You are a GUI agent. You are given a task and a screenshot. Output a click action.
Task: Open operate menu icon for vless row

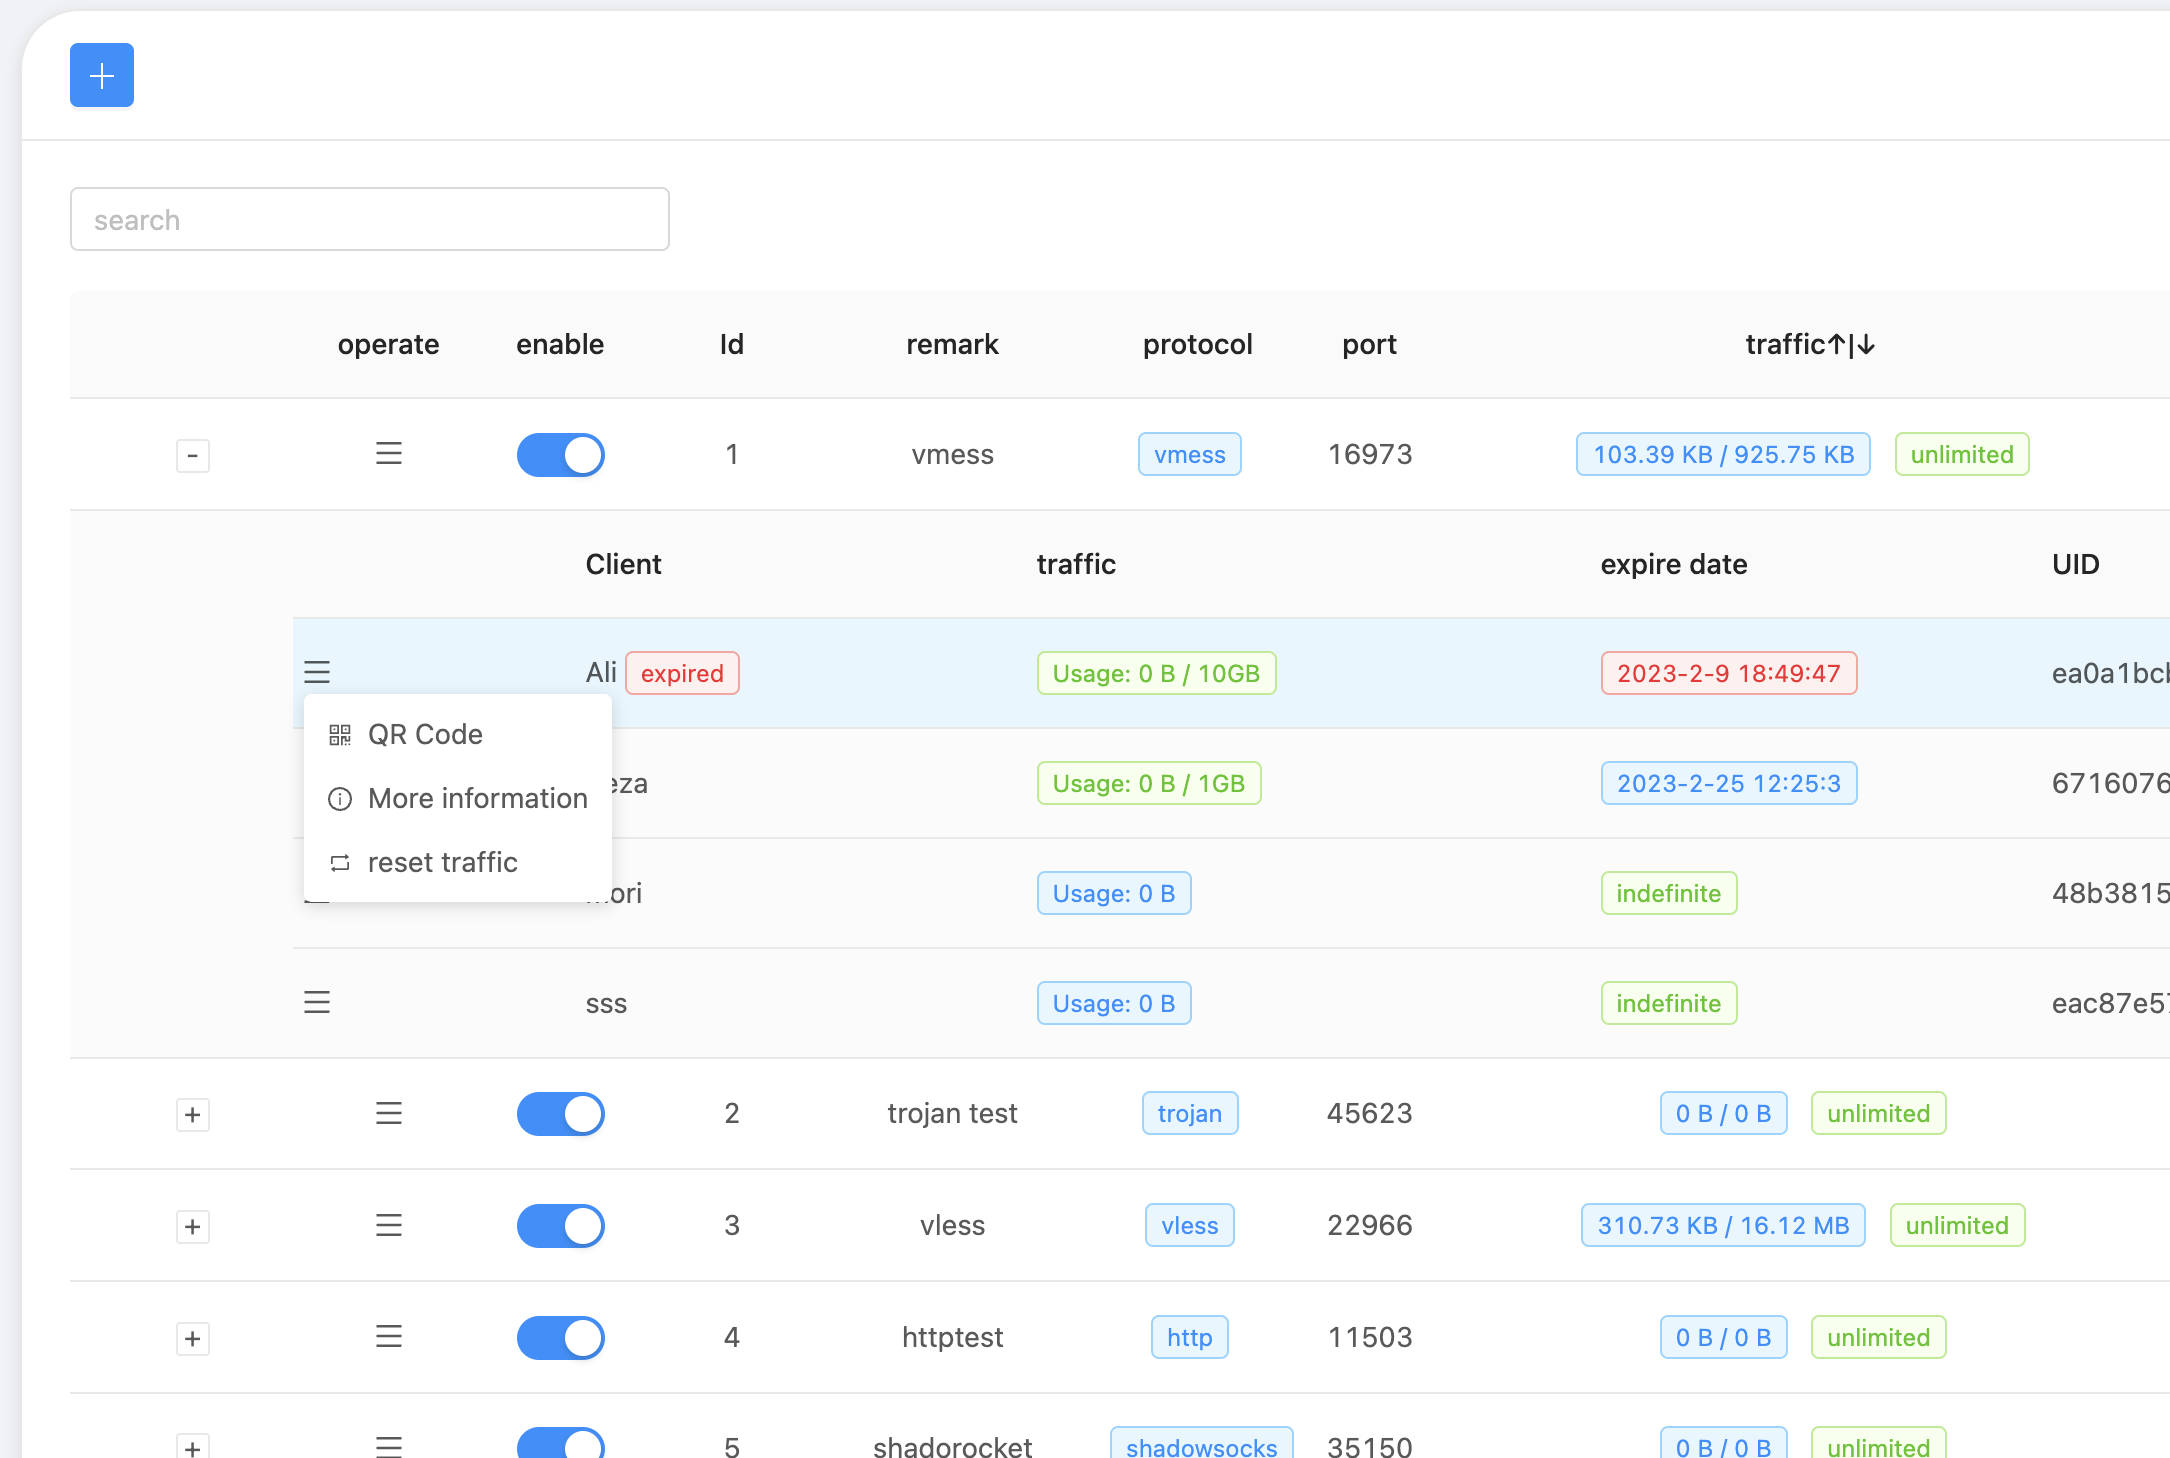tap(388, 1225)
